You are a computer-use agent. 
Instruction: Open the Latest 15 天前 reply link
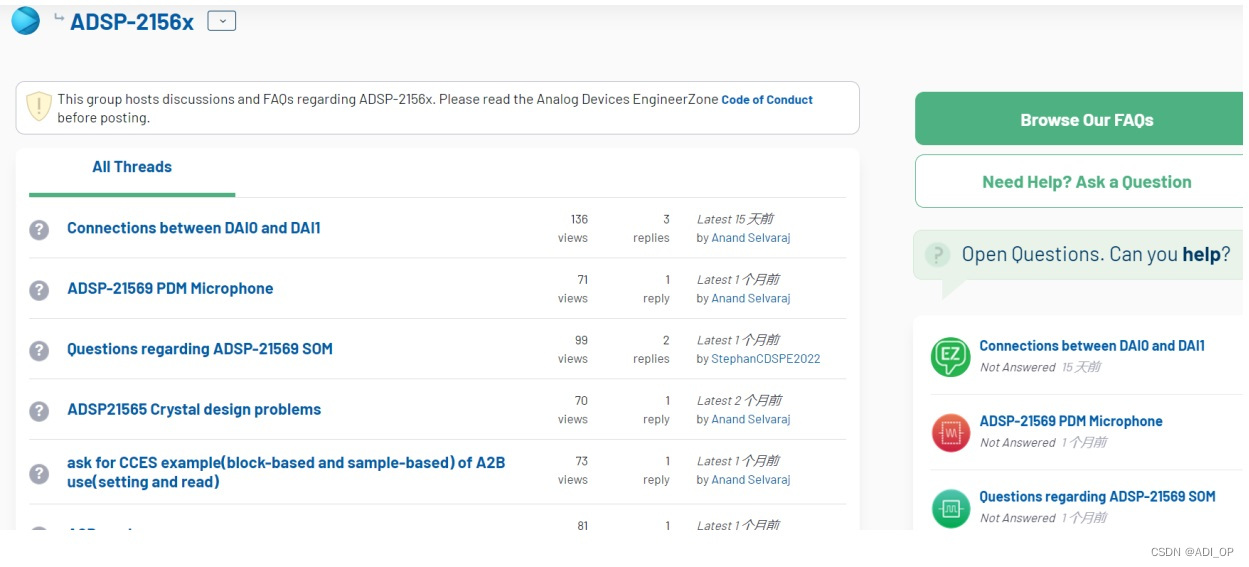(735, 219)
